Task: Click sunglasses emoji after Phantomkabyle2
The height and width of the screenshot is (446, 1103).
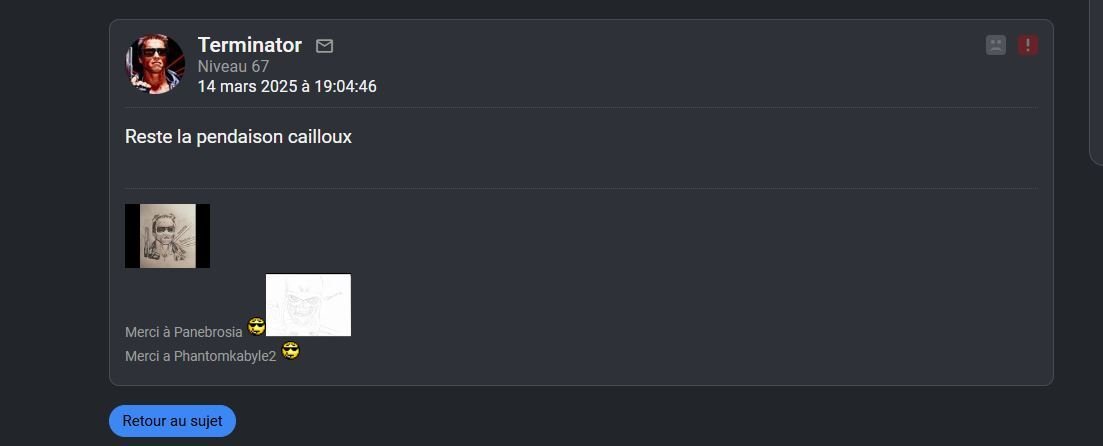Action: coord(291,350)
